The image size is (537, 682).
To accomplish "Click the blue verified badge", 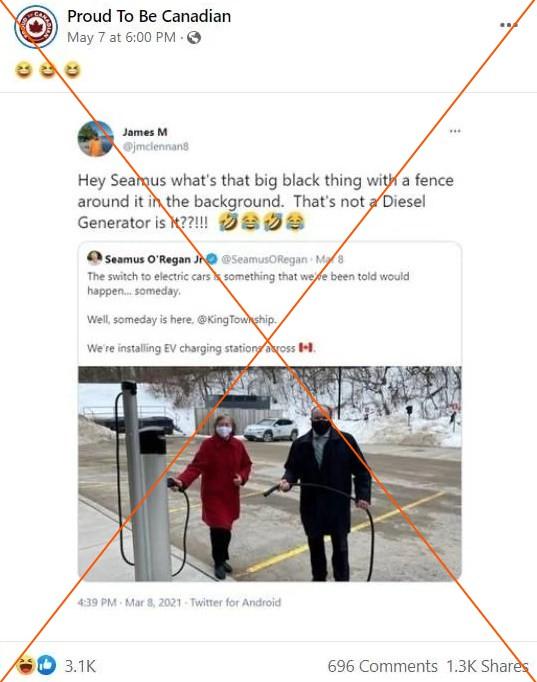I will 211,259.
